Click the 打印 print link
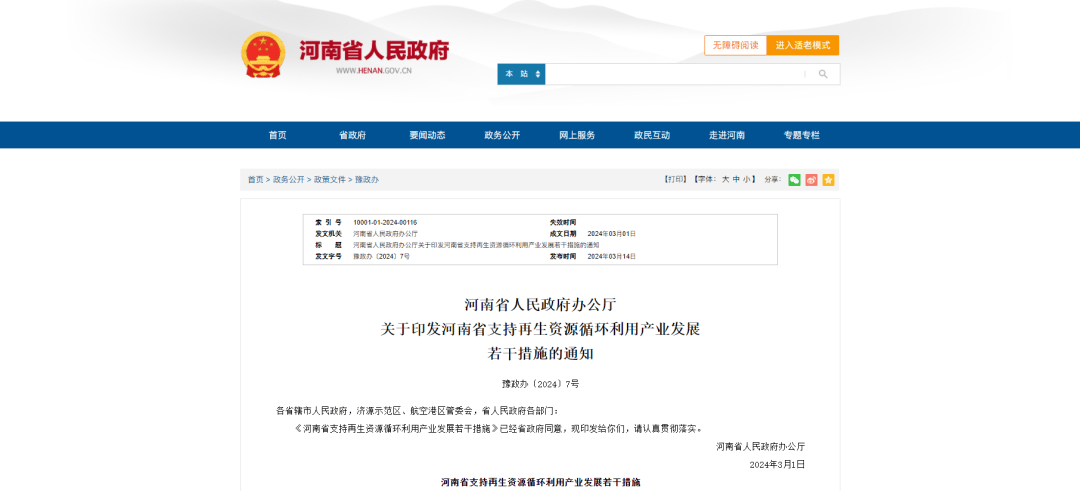Screen dimensions: 1080x491 [676, 180]
